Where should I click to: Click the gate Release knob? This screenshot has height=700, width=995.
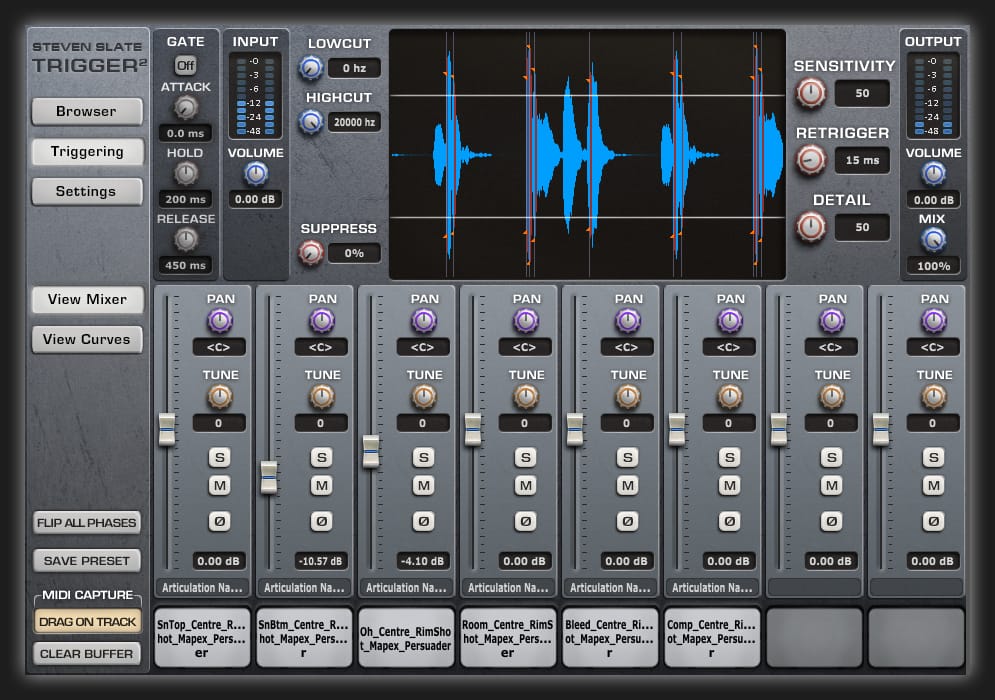coord(186,239)
